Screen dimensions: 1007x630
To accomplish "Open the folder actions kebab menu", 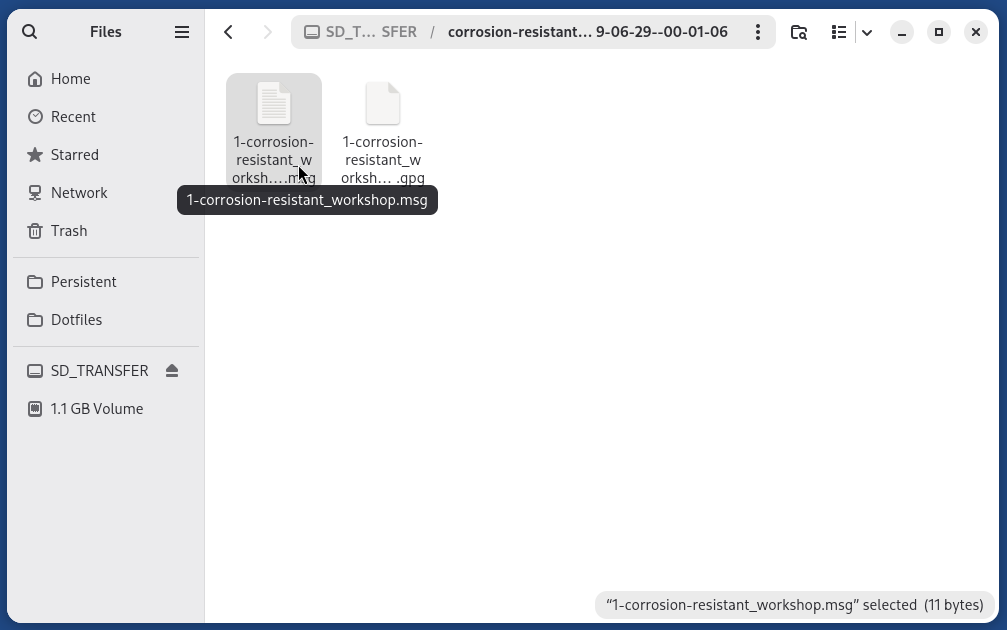I will point(758,31).
